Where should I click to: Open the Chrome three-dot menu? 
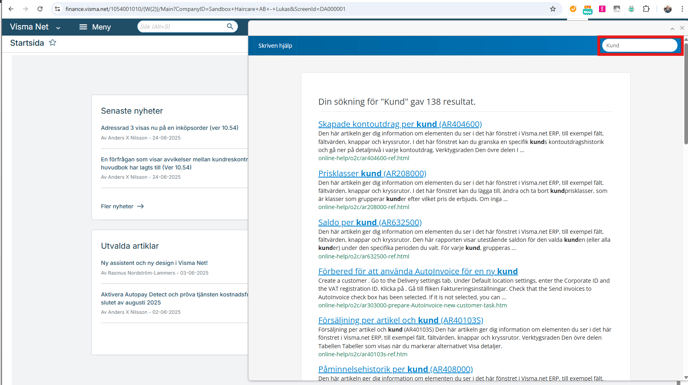tap(683, 9)
